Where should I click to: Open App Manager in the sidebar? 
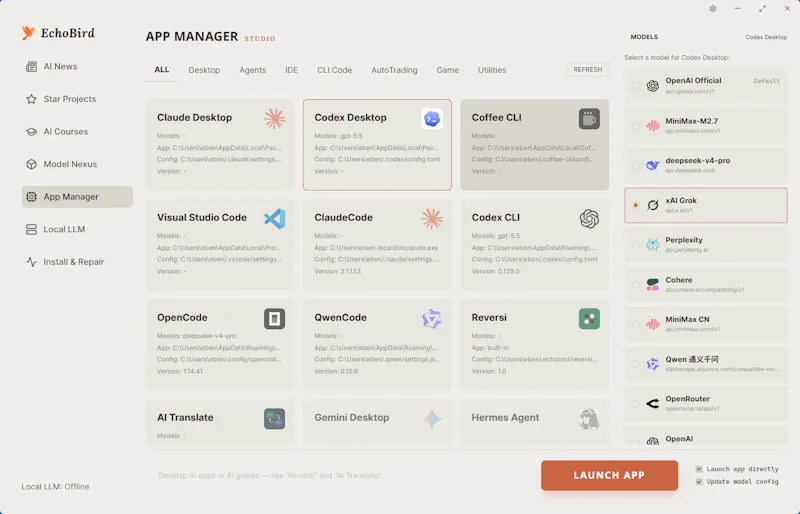pos(78,197)
